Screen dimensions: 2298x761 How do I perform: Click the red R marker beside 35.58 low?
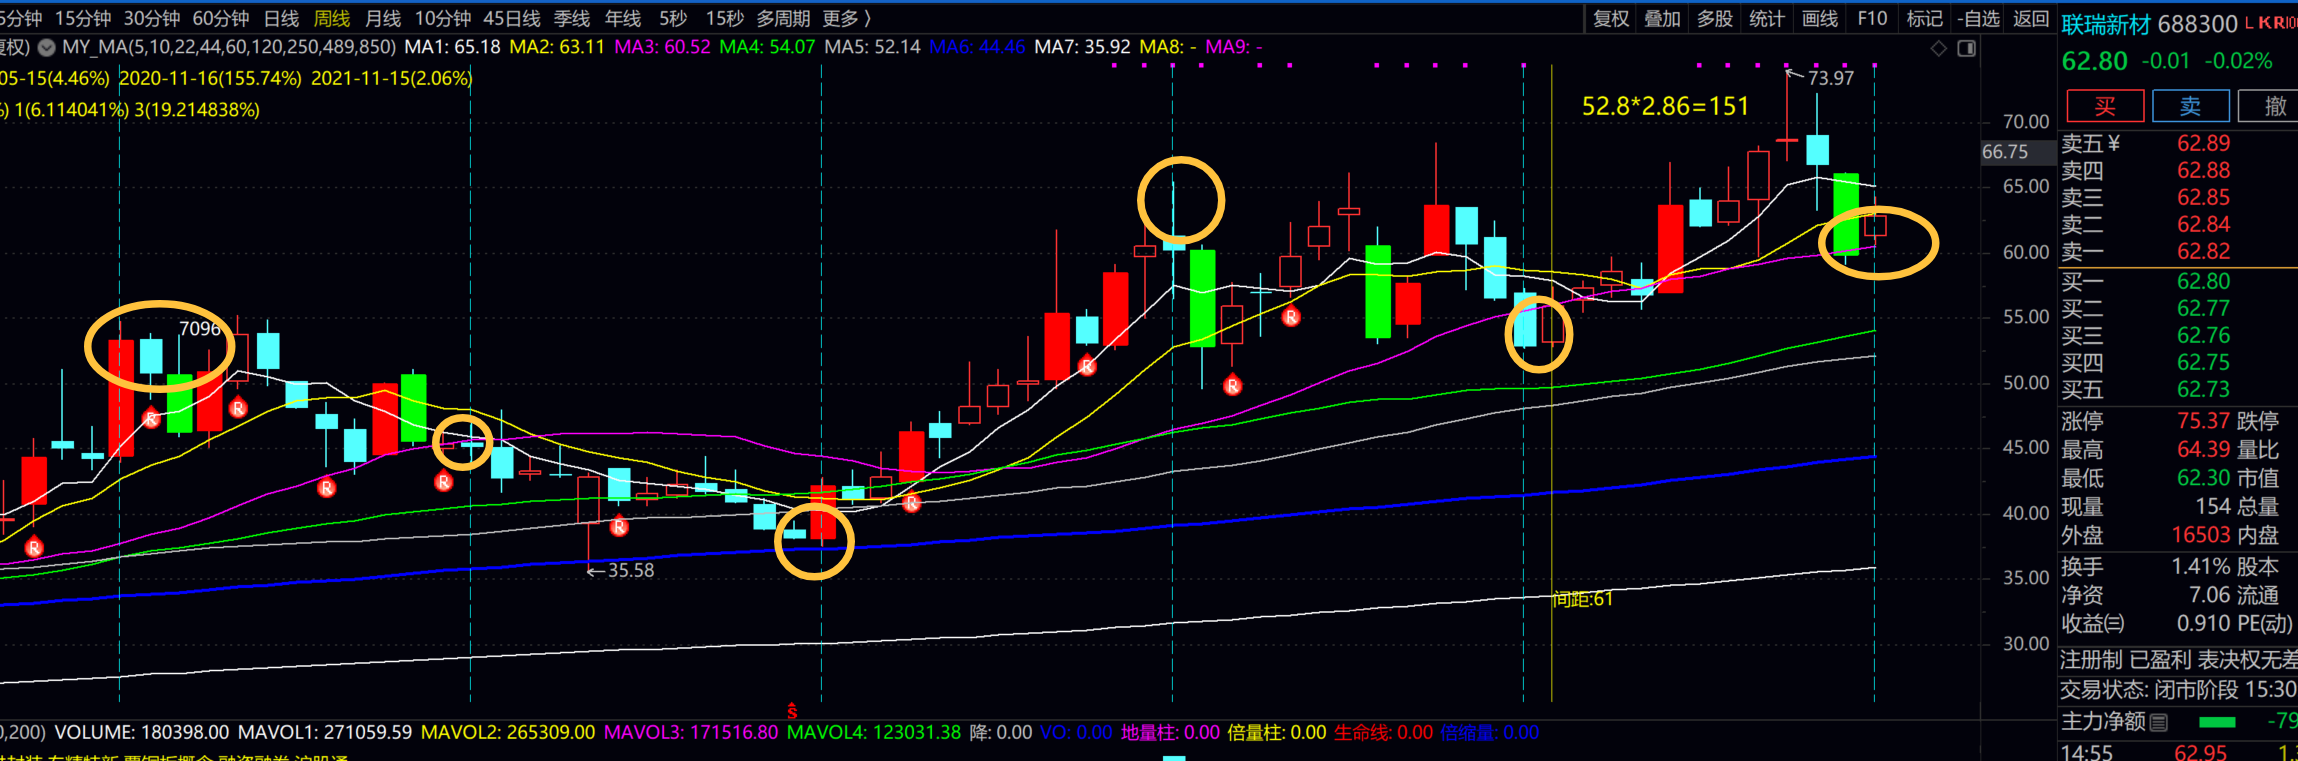pyautogui.click(x=619, y=527)
